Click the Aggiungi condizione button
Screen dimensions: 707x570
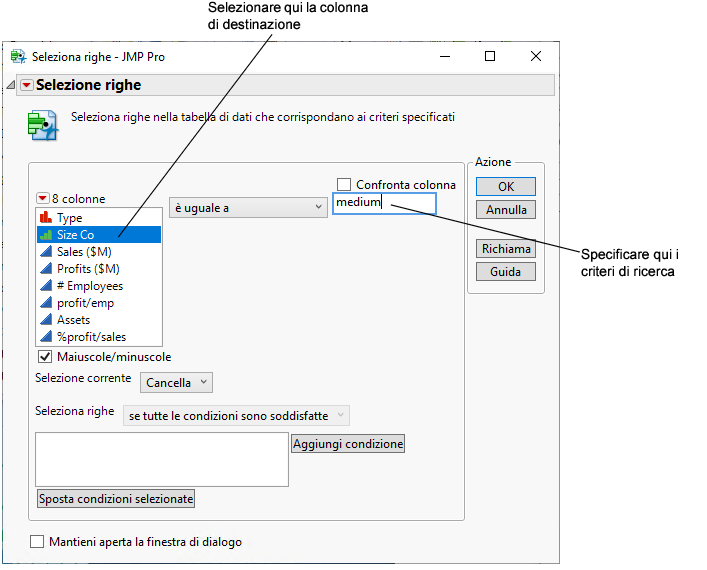[348, 444]
